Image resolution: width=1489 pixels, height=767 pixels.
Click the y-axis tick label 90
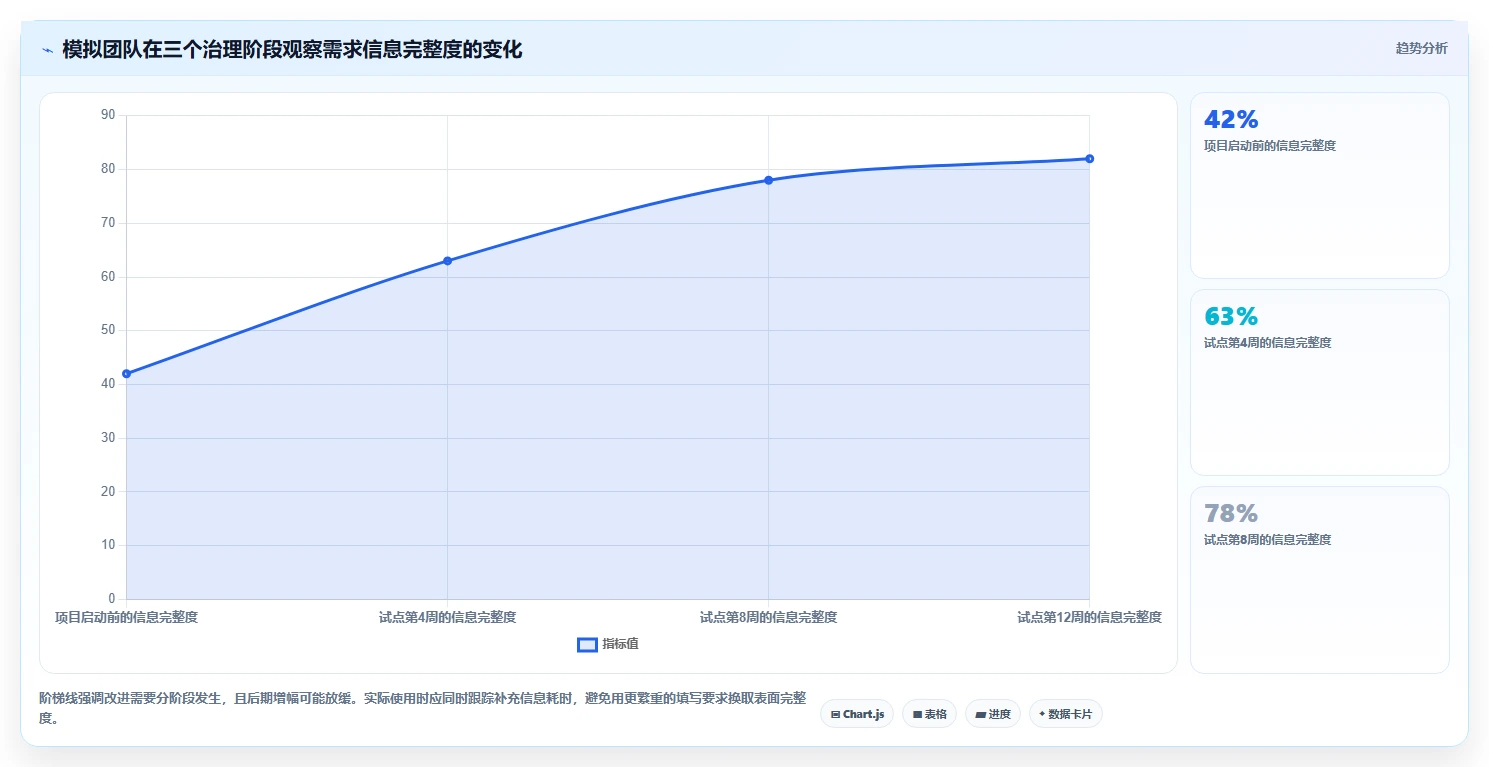click(108, 115)
